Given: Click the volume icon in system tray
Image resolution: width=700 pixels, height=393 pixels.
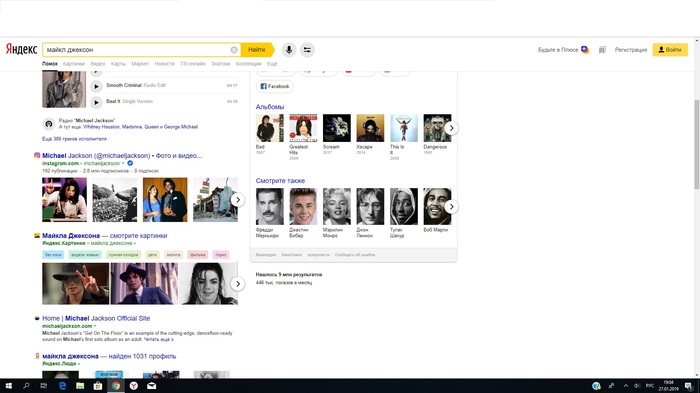Looking at the screenshot, I should tap(637, 386).
